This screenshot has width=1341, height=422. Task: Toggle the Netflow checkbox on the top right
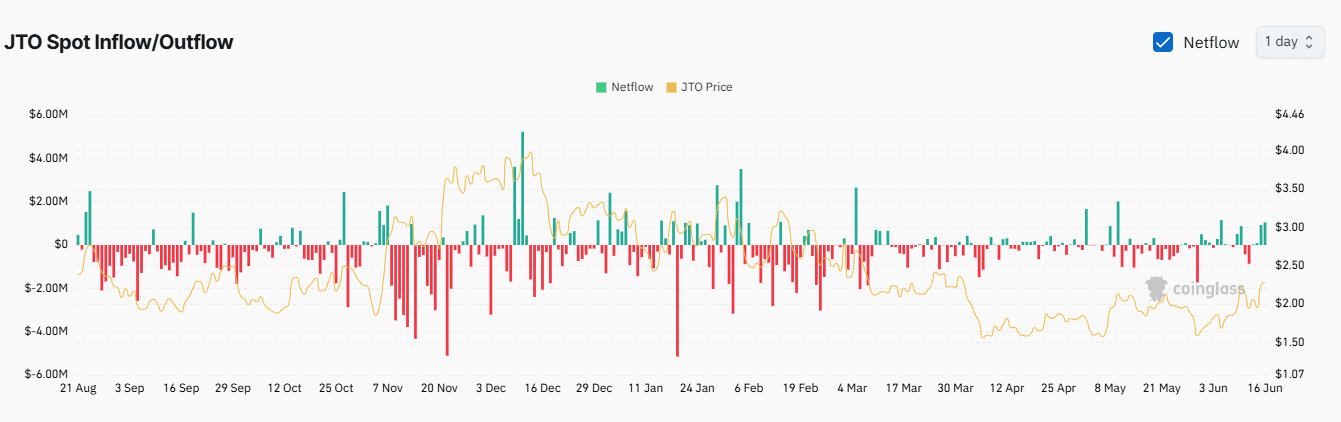point(1163,42)
